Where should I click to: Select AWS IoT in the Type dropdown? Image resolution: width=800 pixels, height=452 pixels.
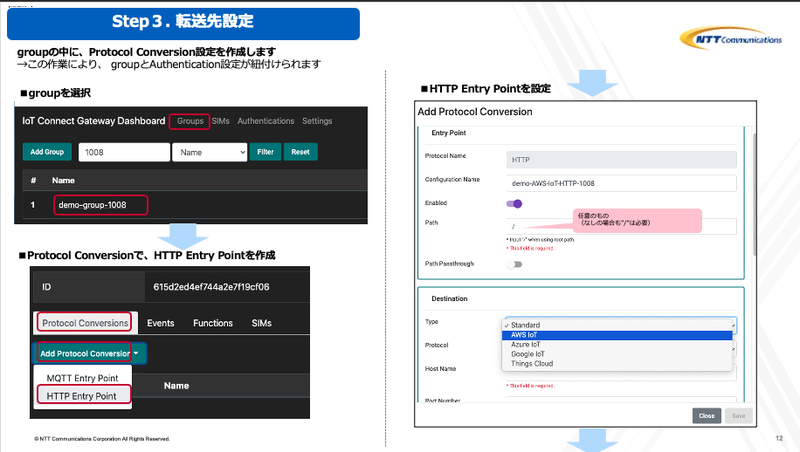(617, 335)
